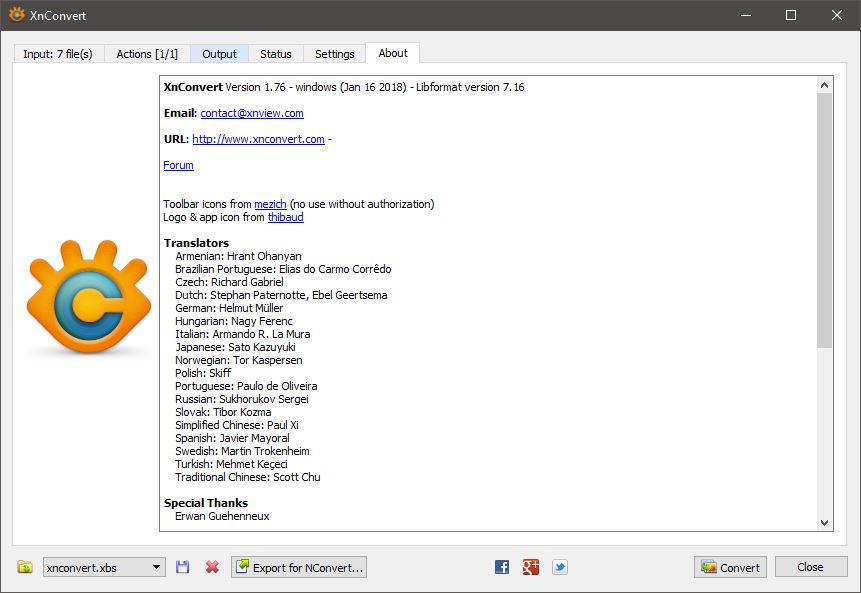Close XnConvert via title bar X
The image size is (861, 593).
(x=837, y=15)
